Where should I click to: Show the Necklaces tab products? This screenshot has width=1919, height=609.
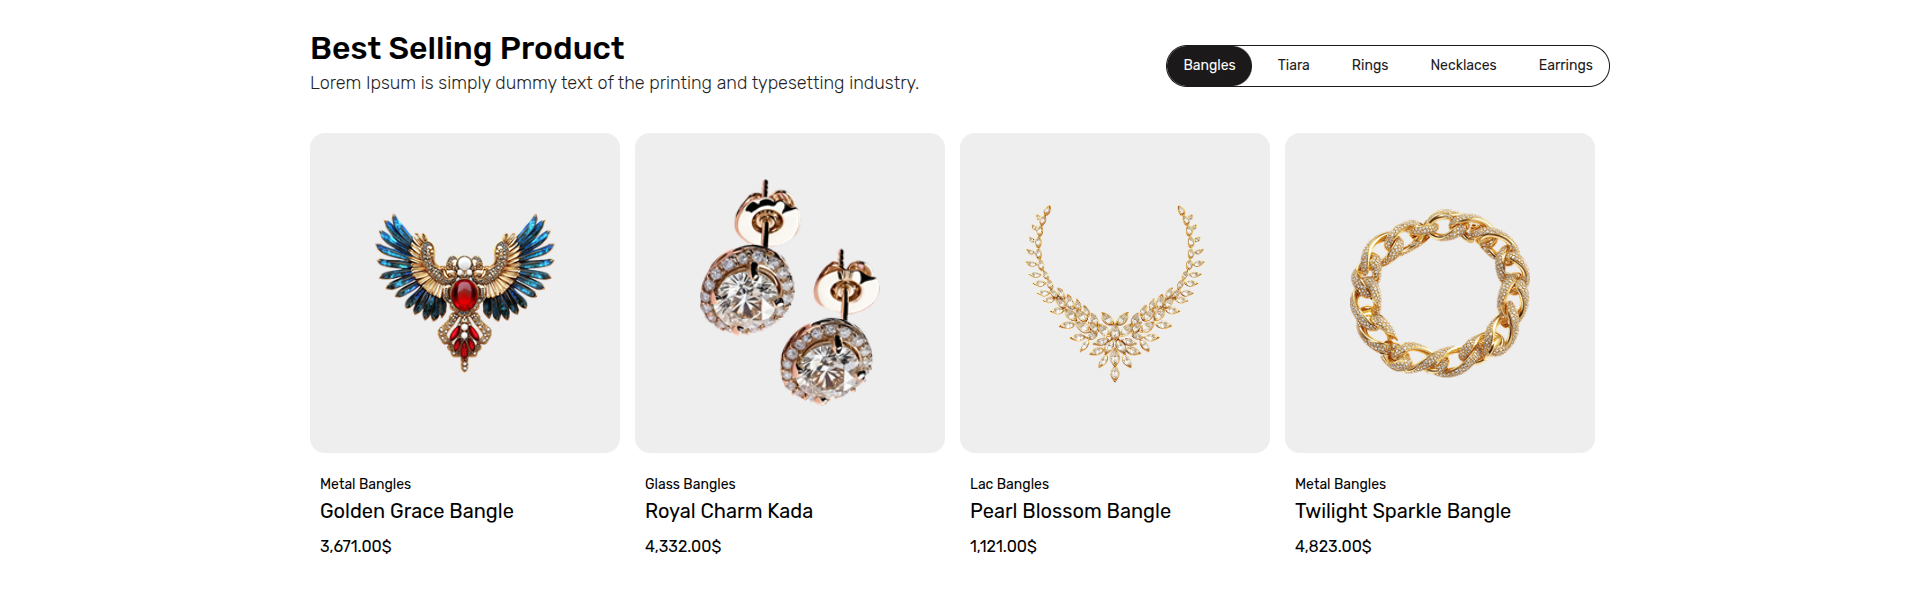pos(1463,66)
